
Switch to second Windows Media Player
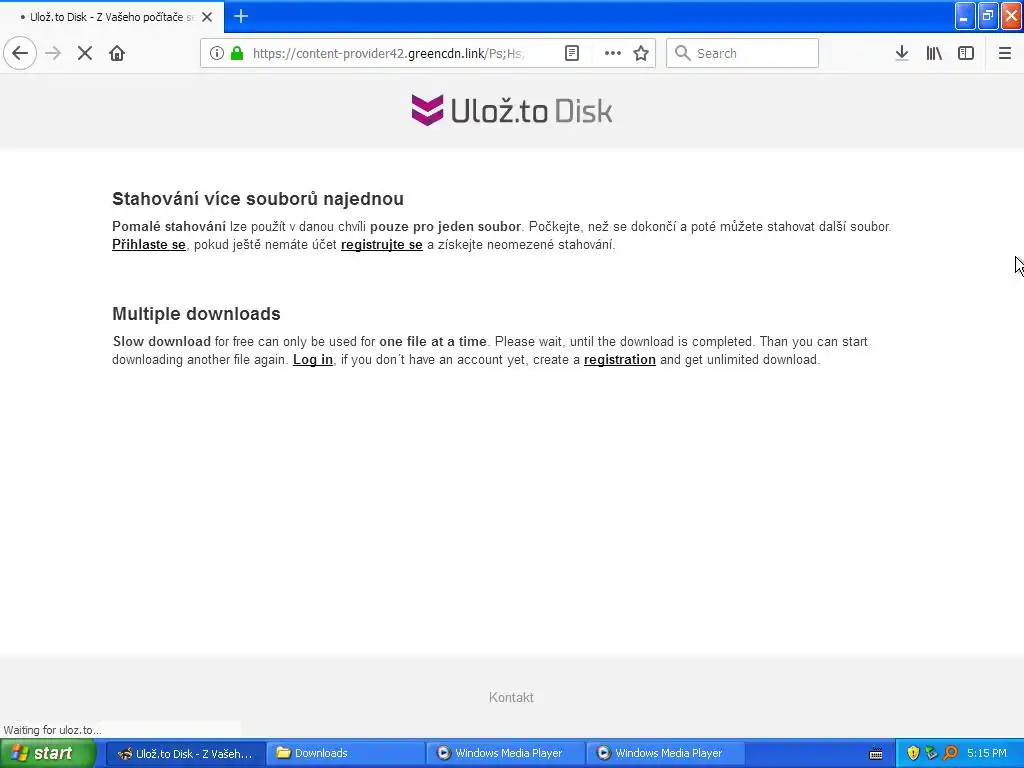click(x=665, y=753)
